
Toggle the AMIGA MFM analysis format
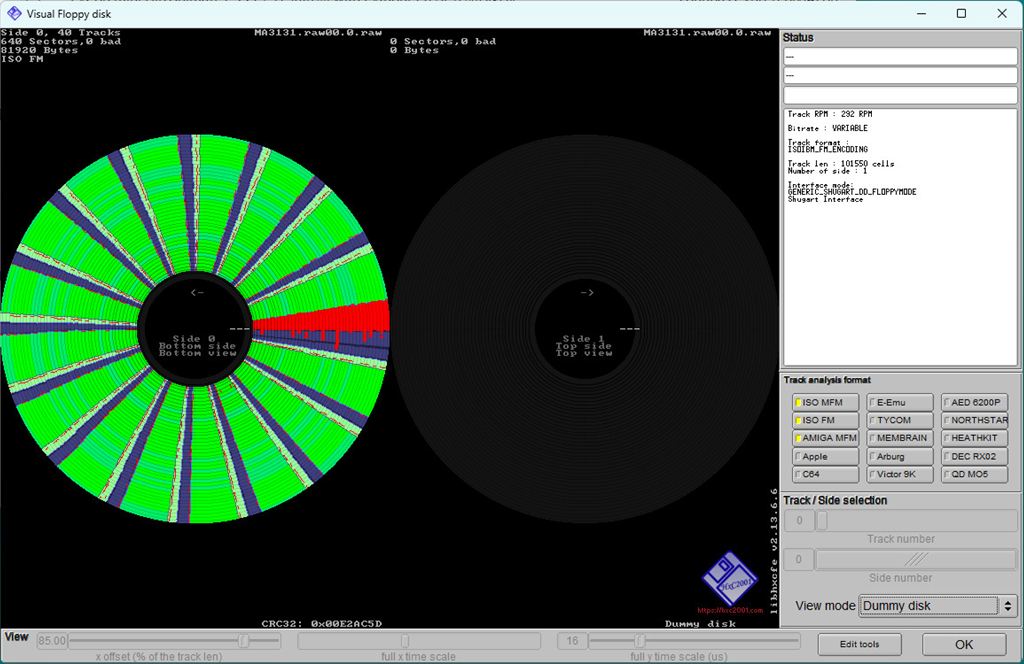point(825,438)
